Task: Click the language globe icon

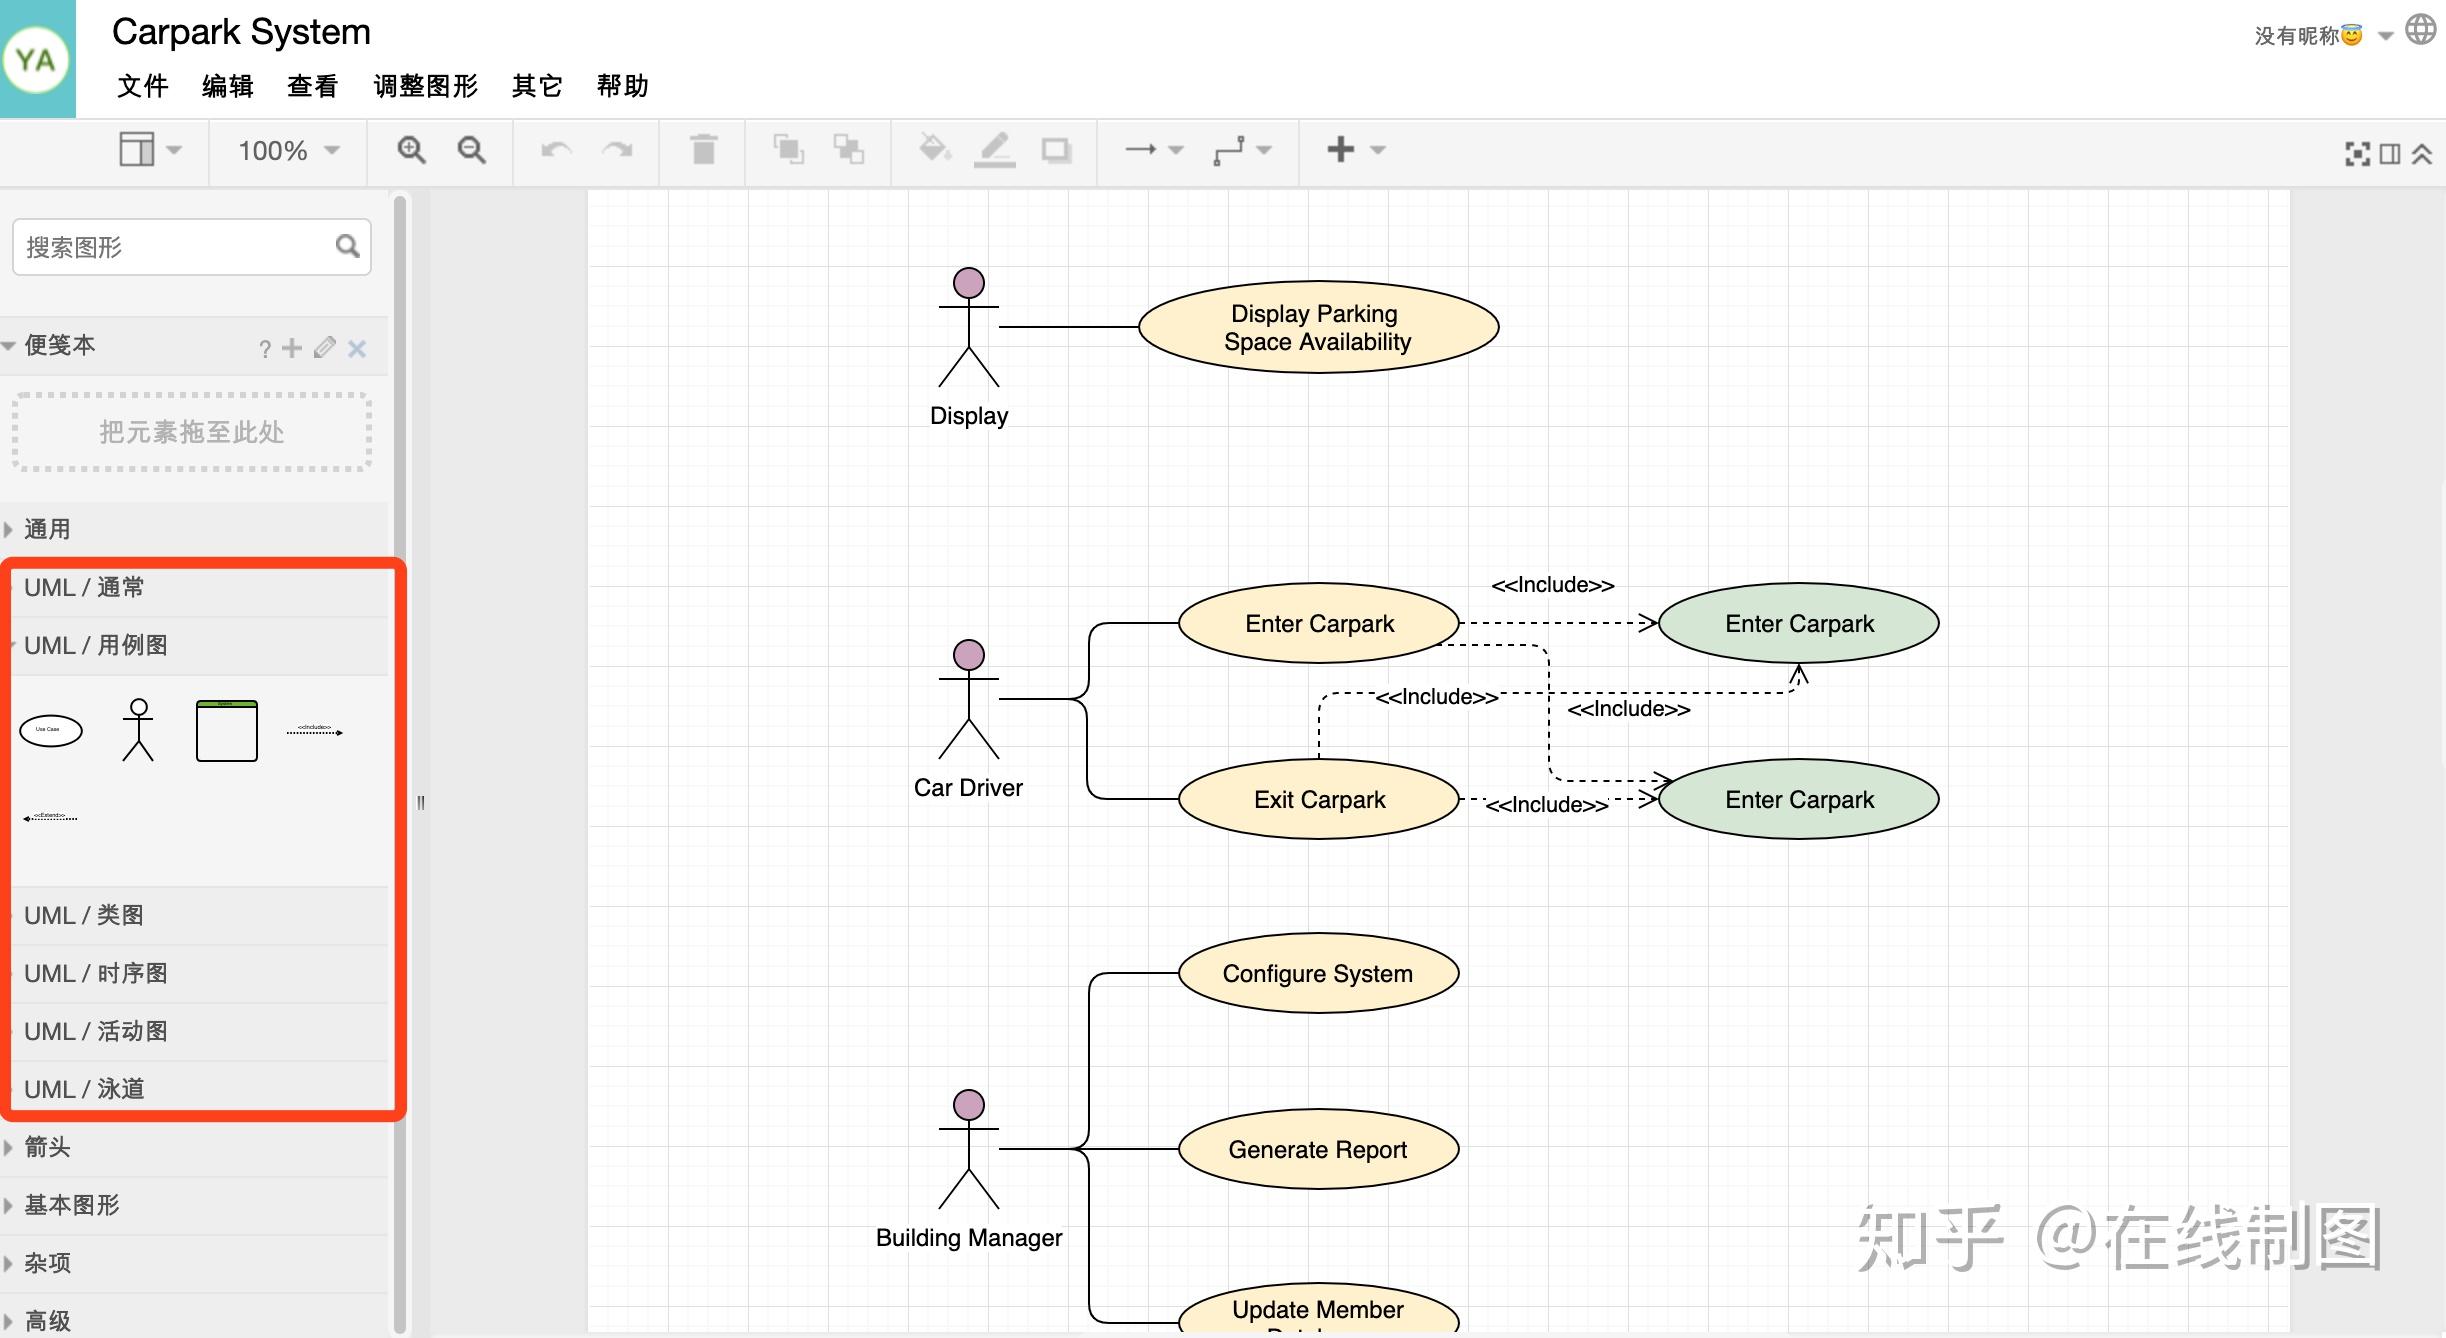Action: coord(2420,29)
